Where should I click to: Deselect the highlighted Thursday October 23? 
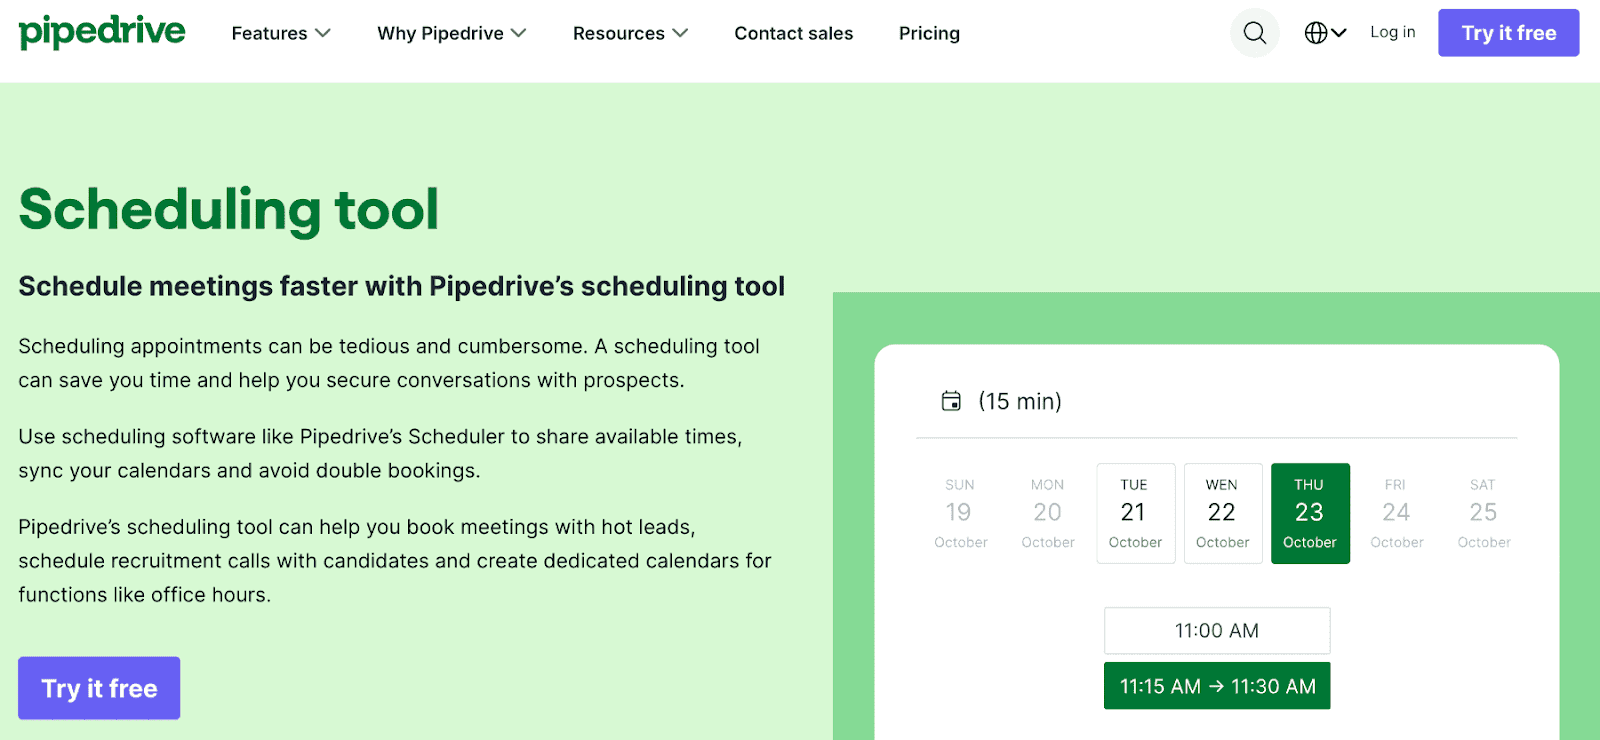[x=1309, y=512]
